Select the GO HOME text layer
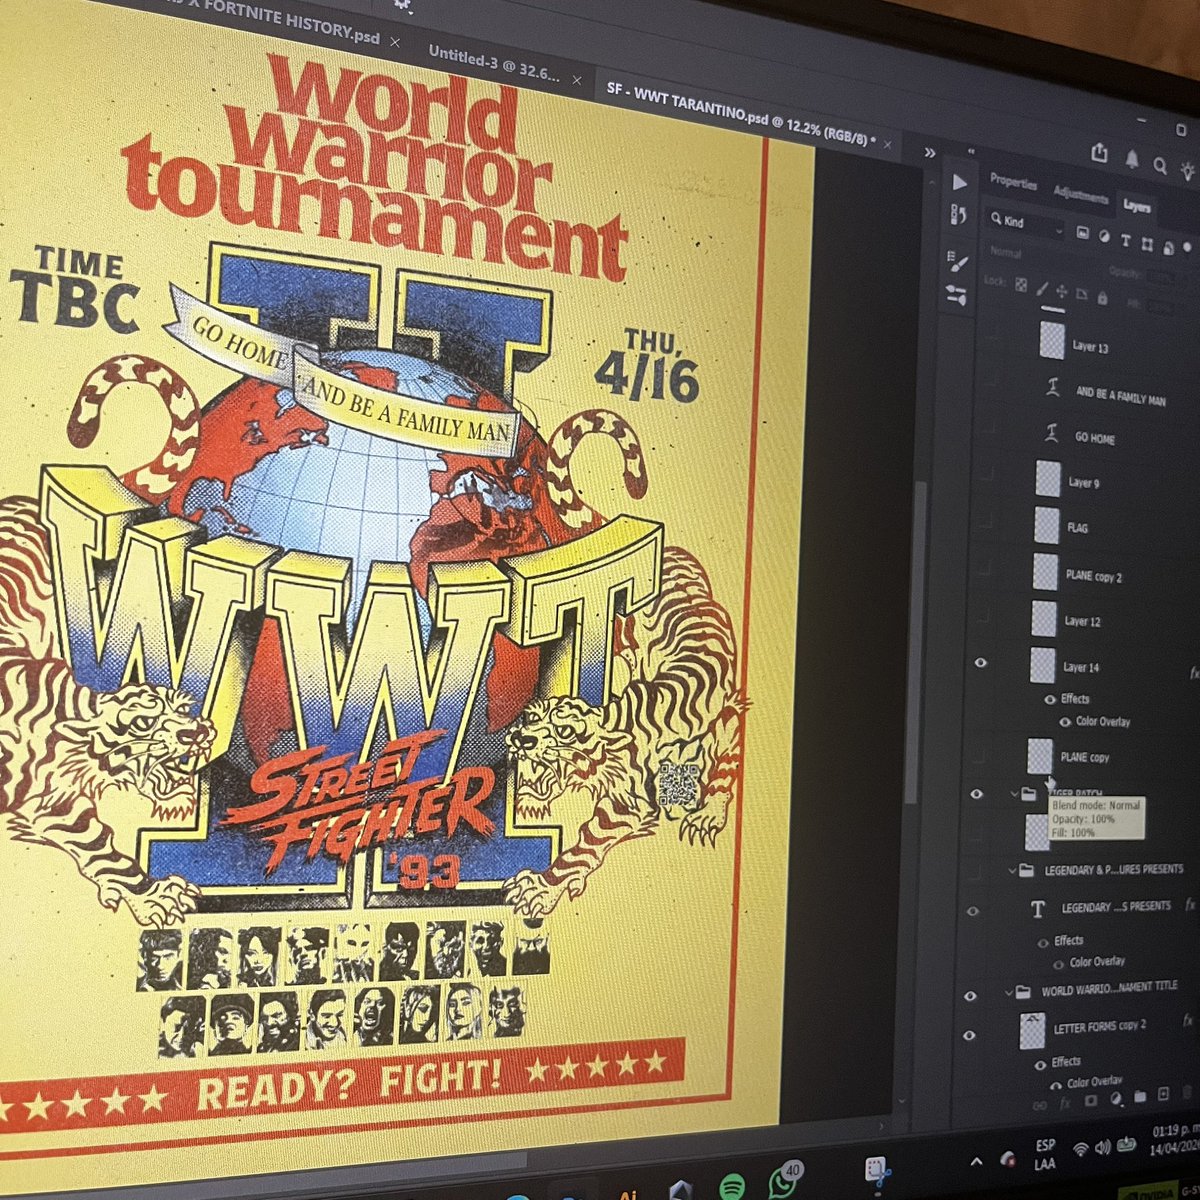 click(1096, 437)
